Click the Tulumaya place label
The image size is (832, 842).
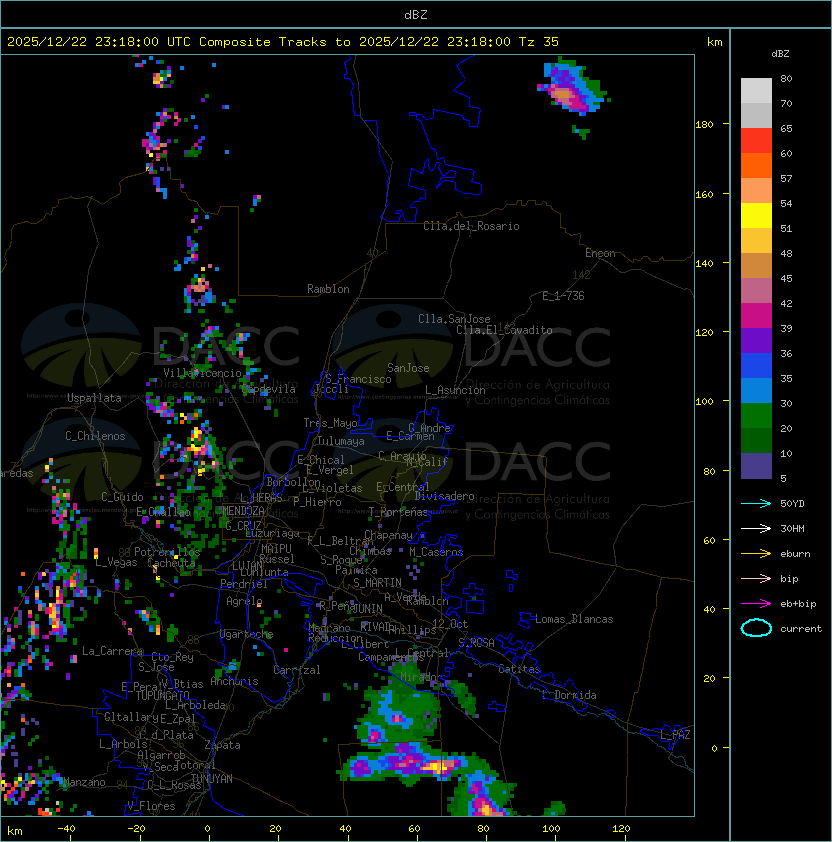coord(341,441)
